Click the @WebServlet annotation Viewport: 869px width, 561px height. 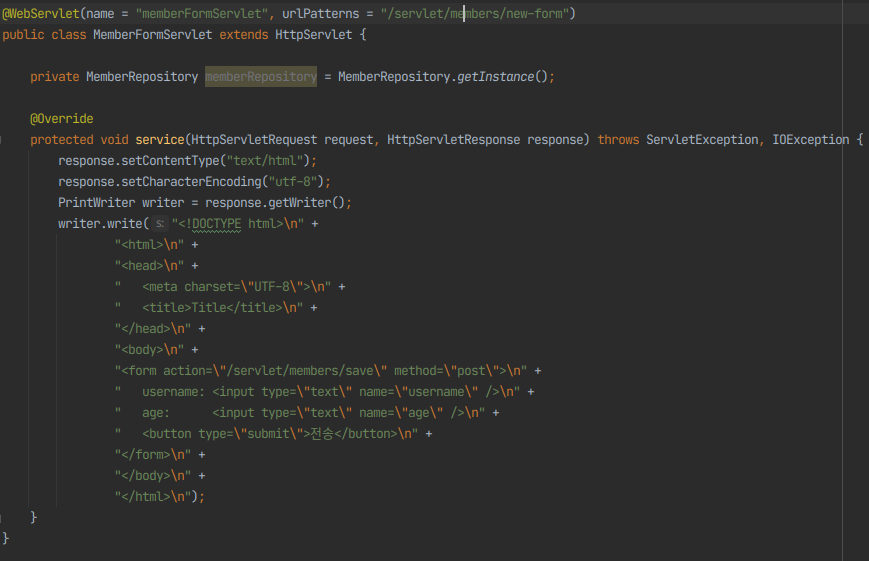[x=41, y=14]
